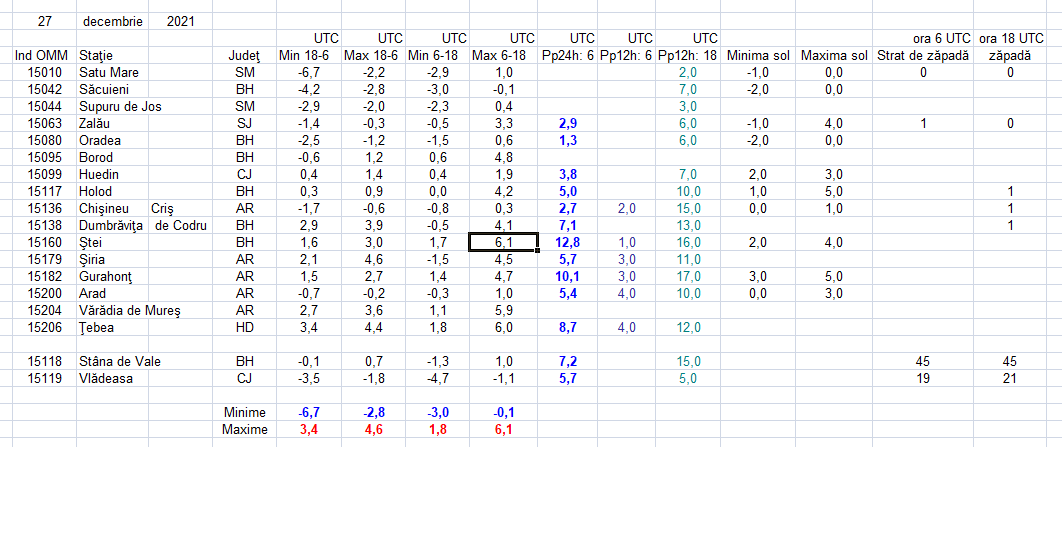The width and height of the screenshot is (1062, 540).
Task: Select station code 15119
Action: [x=45, y=379]
